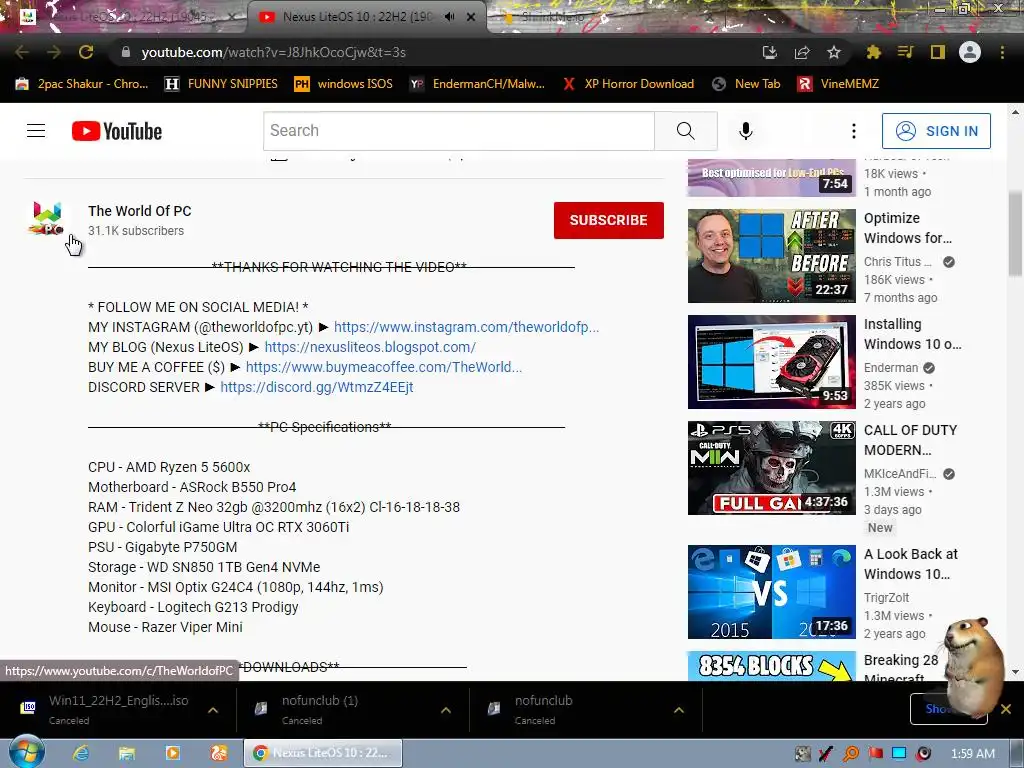The width and height of the screenshot is (1024, 768).
Task: Open The World Of PC channel name
Action: (x=140, y=211)
